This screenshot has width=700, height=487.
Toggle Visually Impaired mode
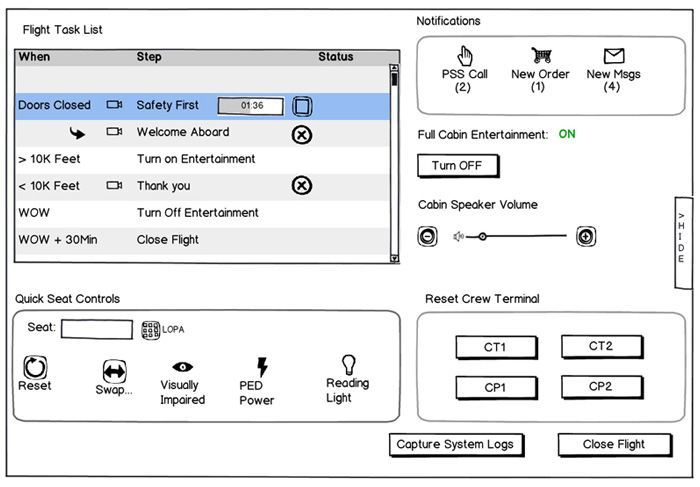point(183,367)
